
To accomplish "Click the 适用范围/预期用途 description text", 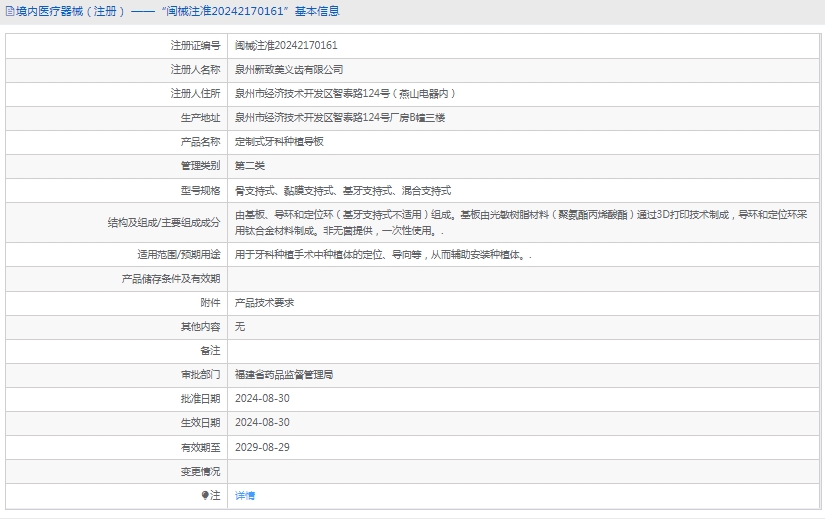I will coord(383,254).
